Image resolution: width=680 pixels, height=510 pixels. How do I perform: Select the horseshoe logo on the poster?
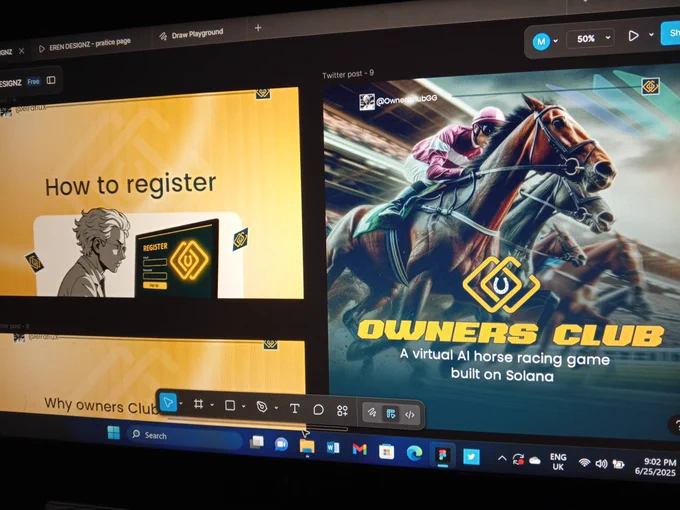[x=501, y=284]
